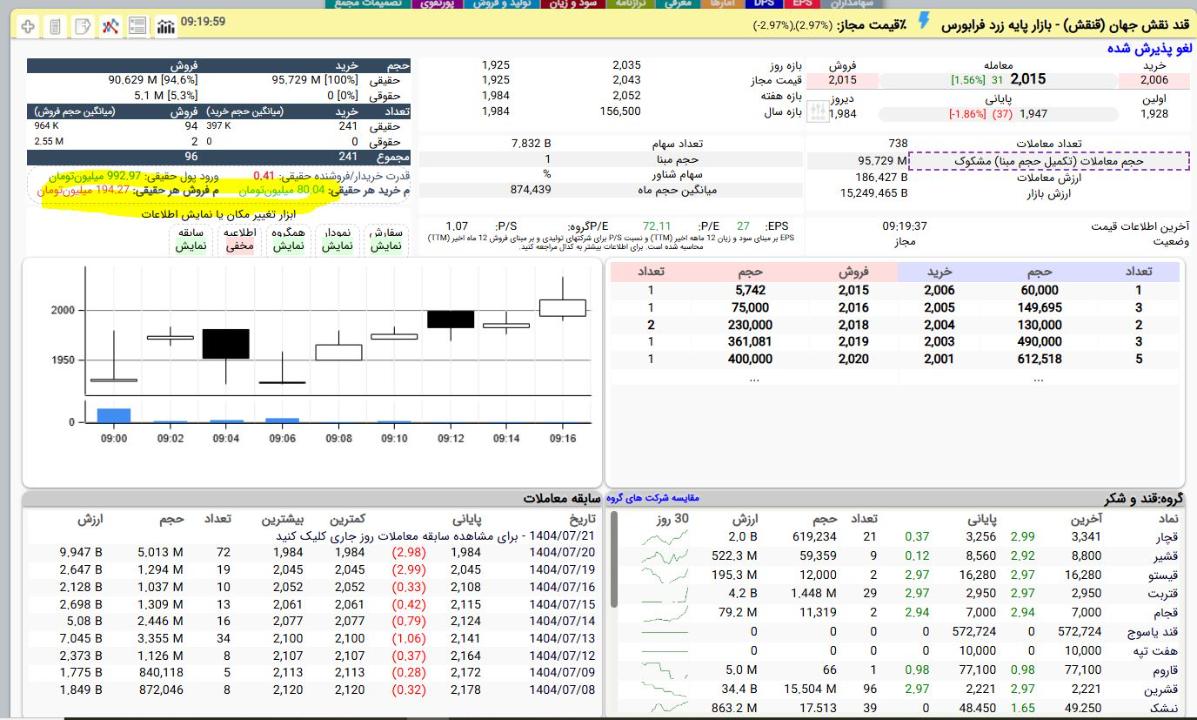Click the حجم معاملات dashed field

1046,160
